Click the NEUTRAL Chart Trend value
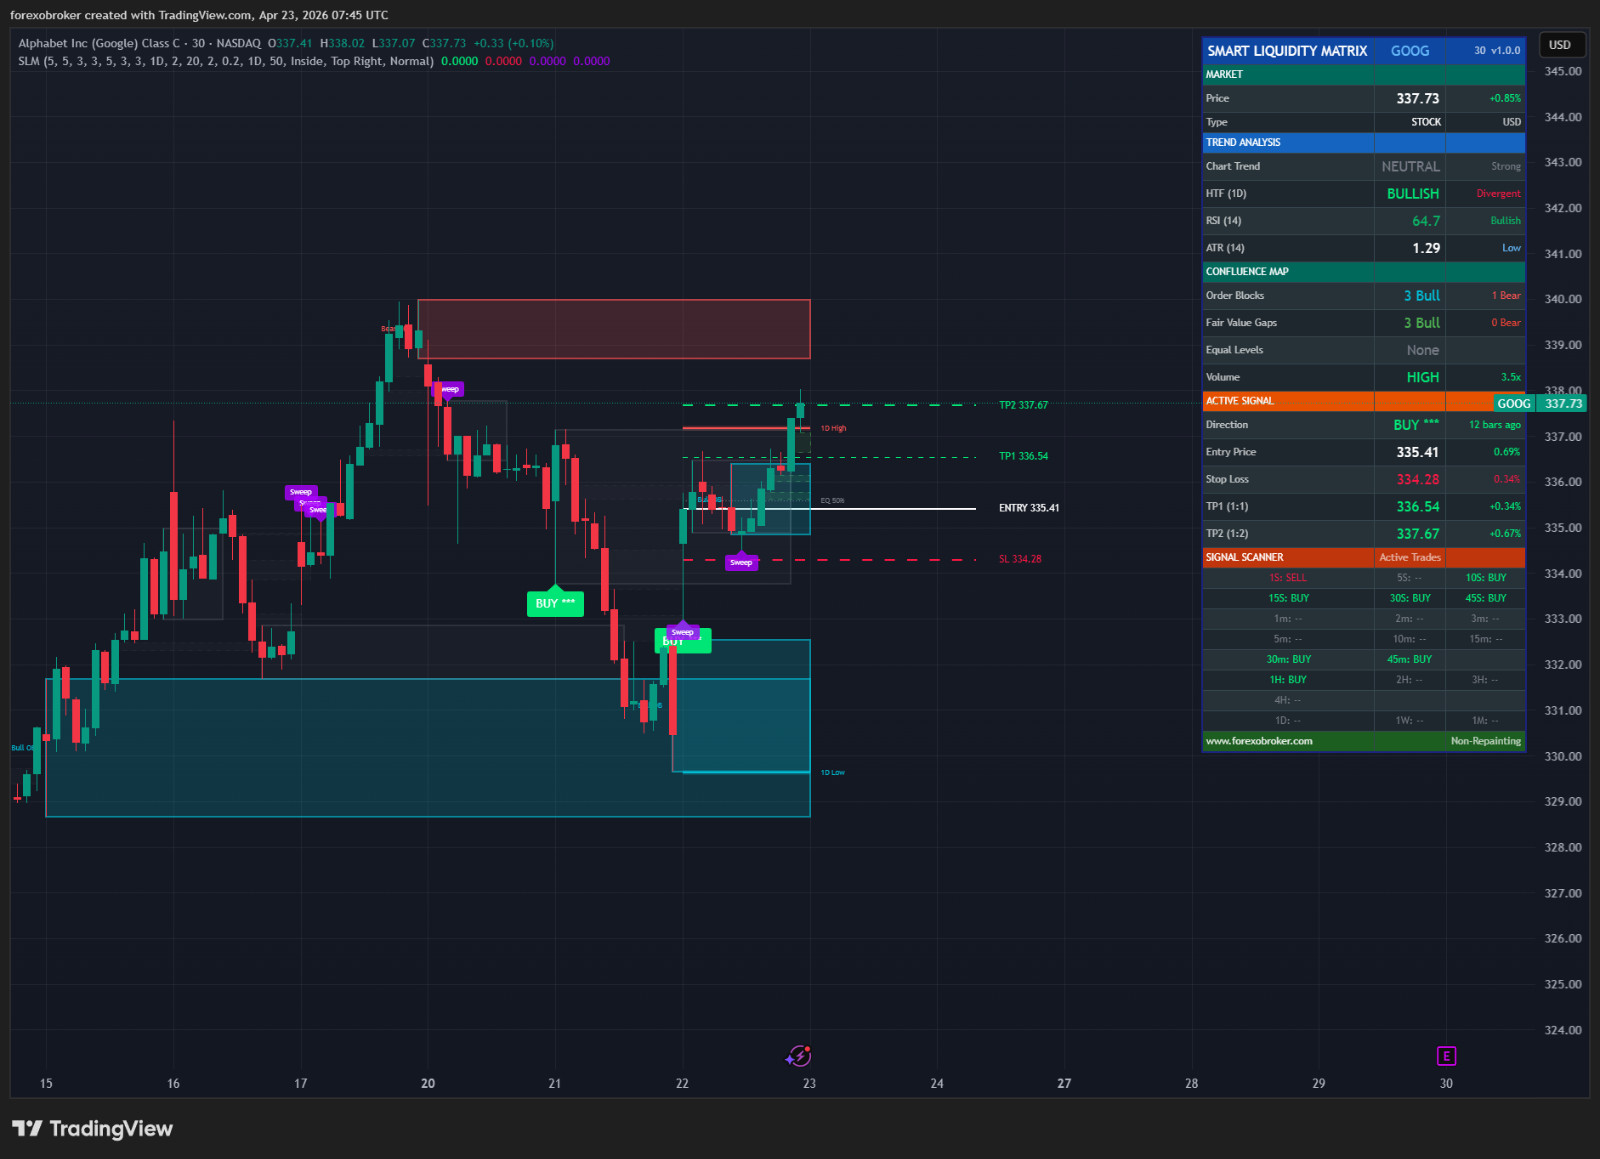Screen dimensions: 1600x1159 tap(1410, 166)
